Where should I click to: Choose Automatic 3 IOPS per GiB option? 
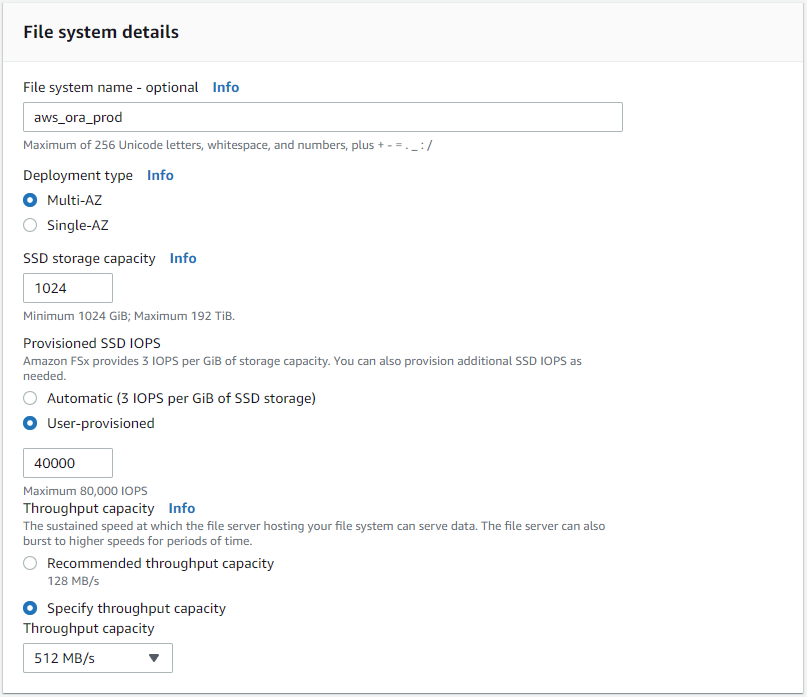click(31, 398)
